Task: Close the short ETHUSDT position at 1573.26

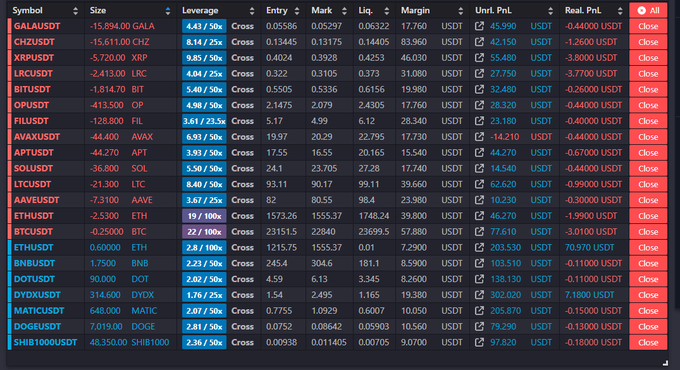Action: 648,216
